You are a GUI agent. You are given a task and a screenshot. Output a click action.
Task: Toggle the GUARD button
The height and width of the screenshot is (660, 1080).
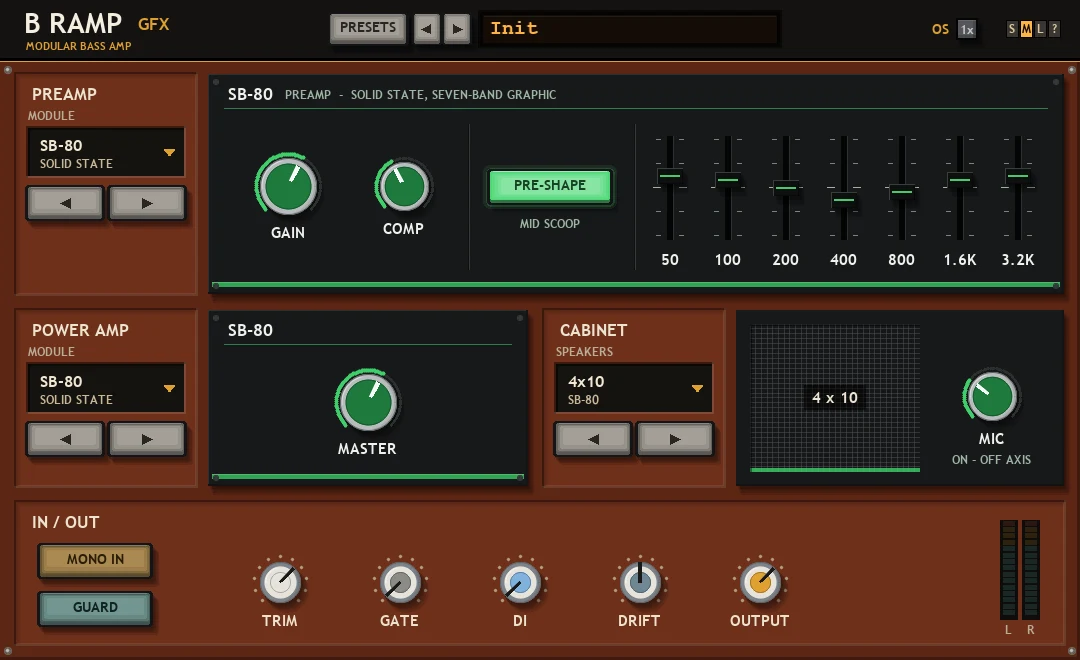tap(95, 608)
